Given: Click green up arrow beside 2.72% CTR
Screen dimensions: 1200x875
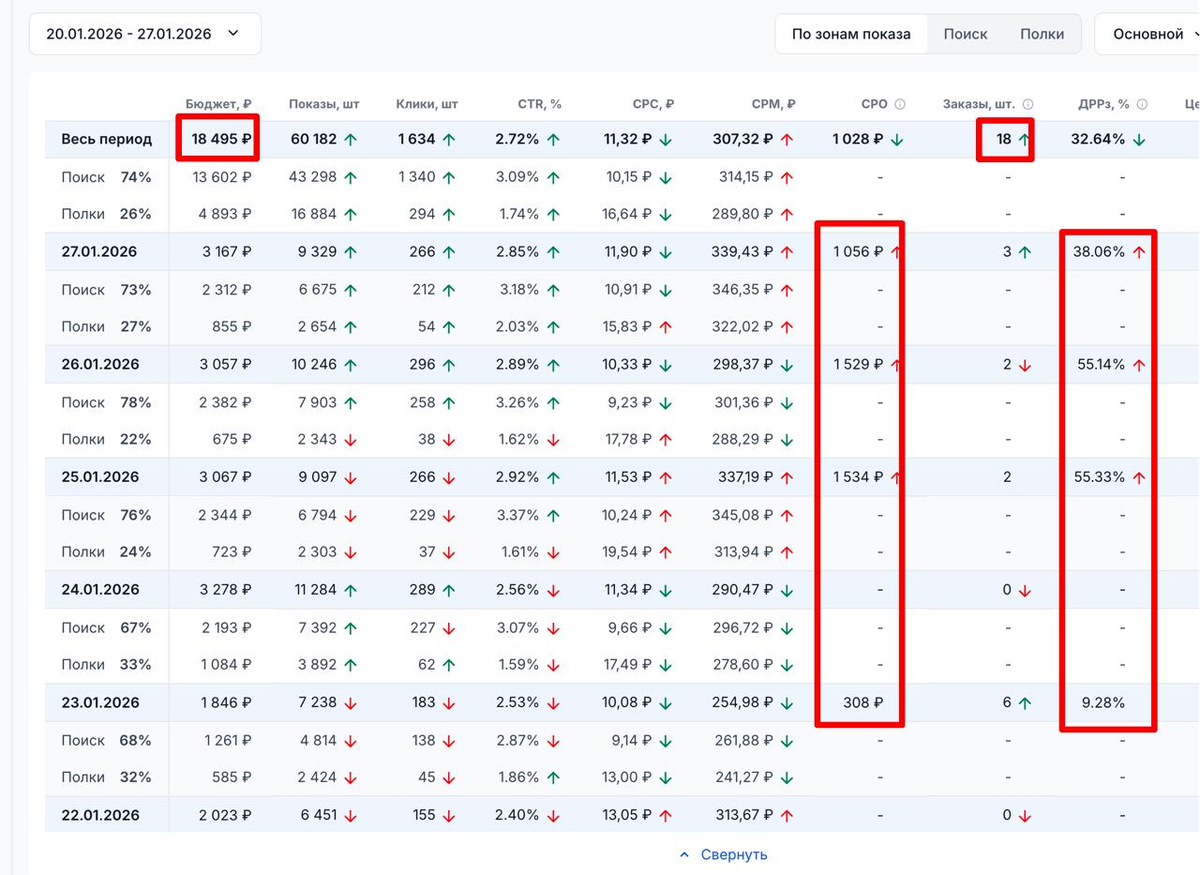Looking at the screenshot, I should click(x=553, y=140).
